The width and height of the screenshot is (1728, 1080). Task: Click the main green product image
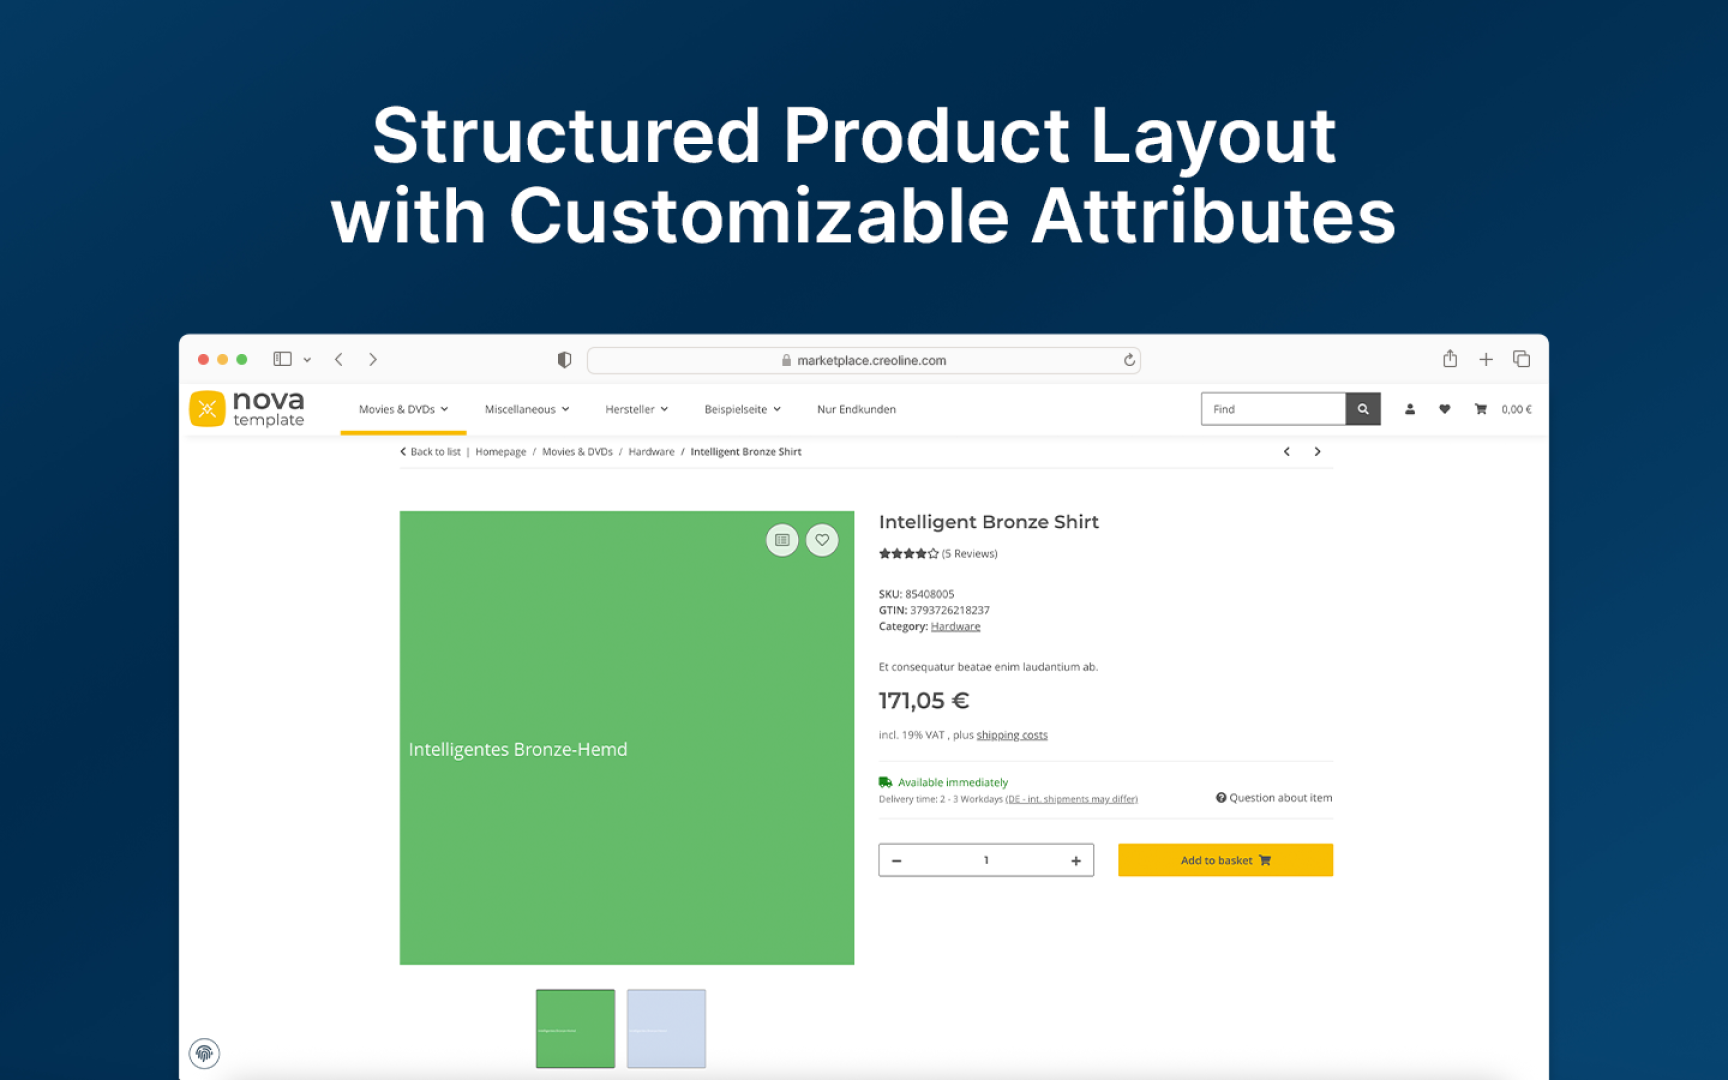(x=627, y=738)
